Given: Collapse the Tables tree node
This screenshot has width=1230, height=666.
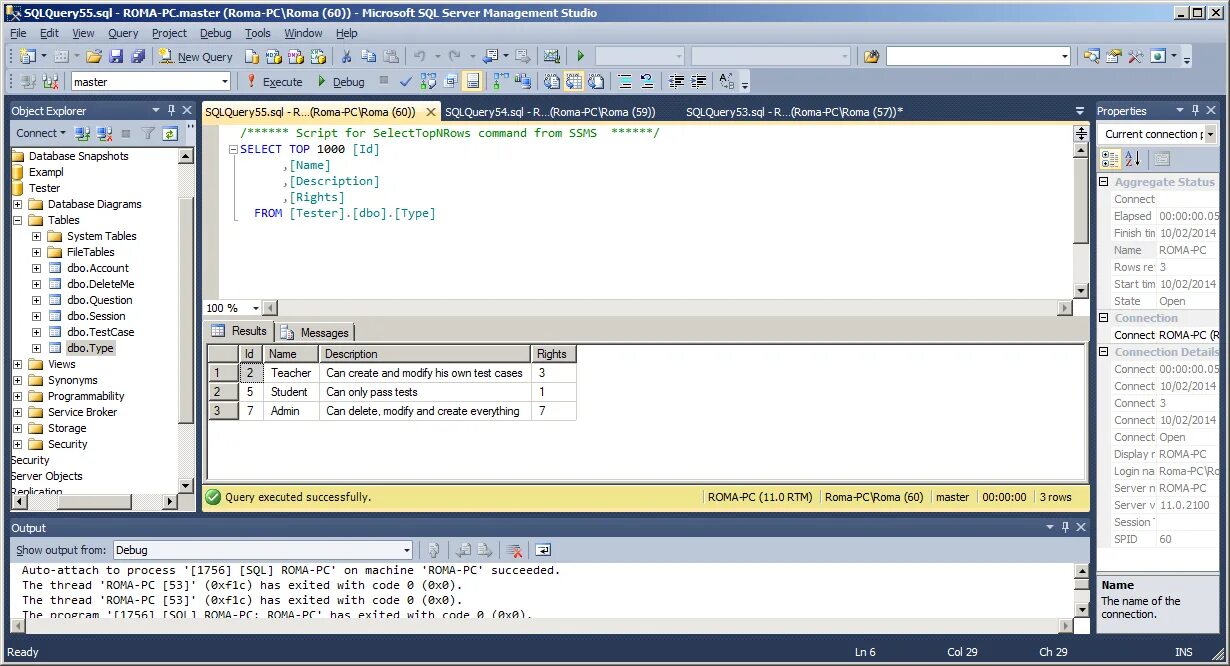Looking at the screenshot, I should [18, 219].
